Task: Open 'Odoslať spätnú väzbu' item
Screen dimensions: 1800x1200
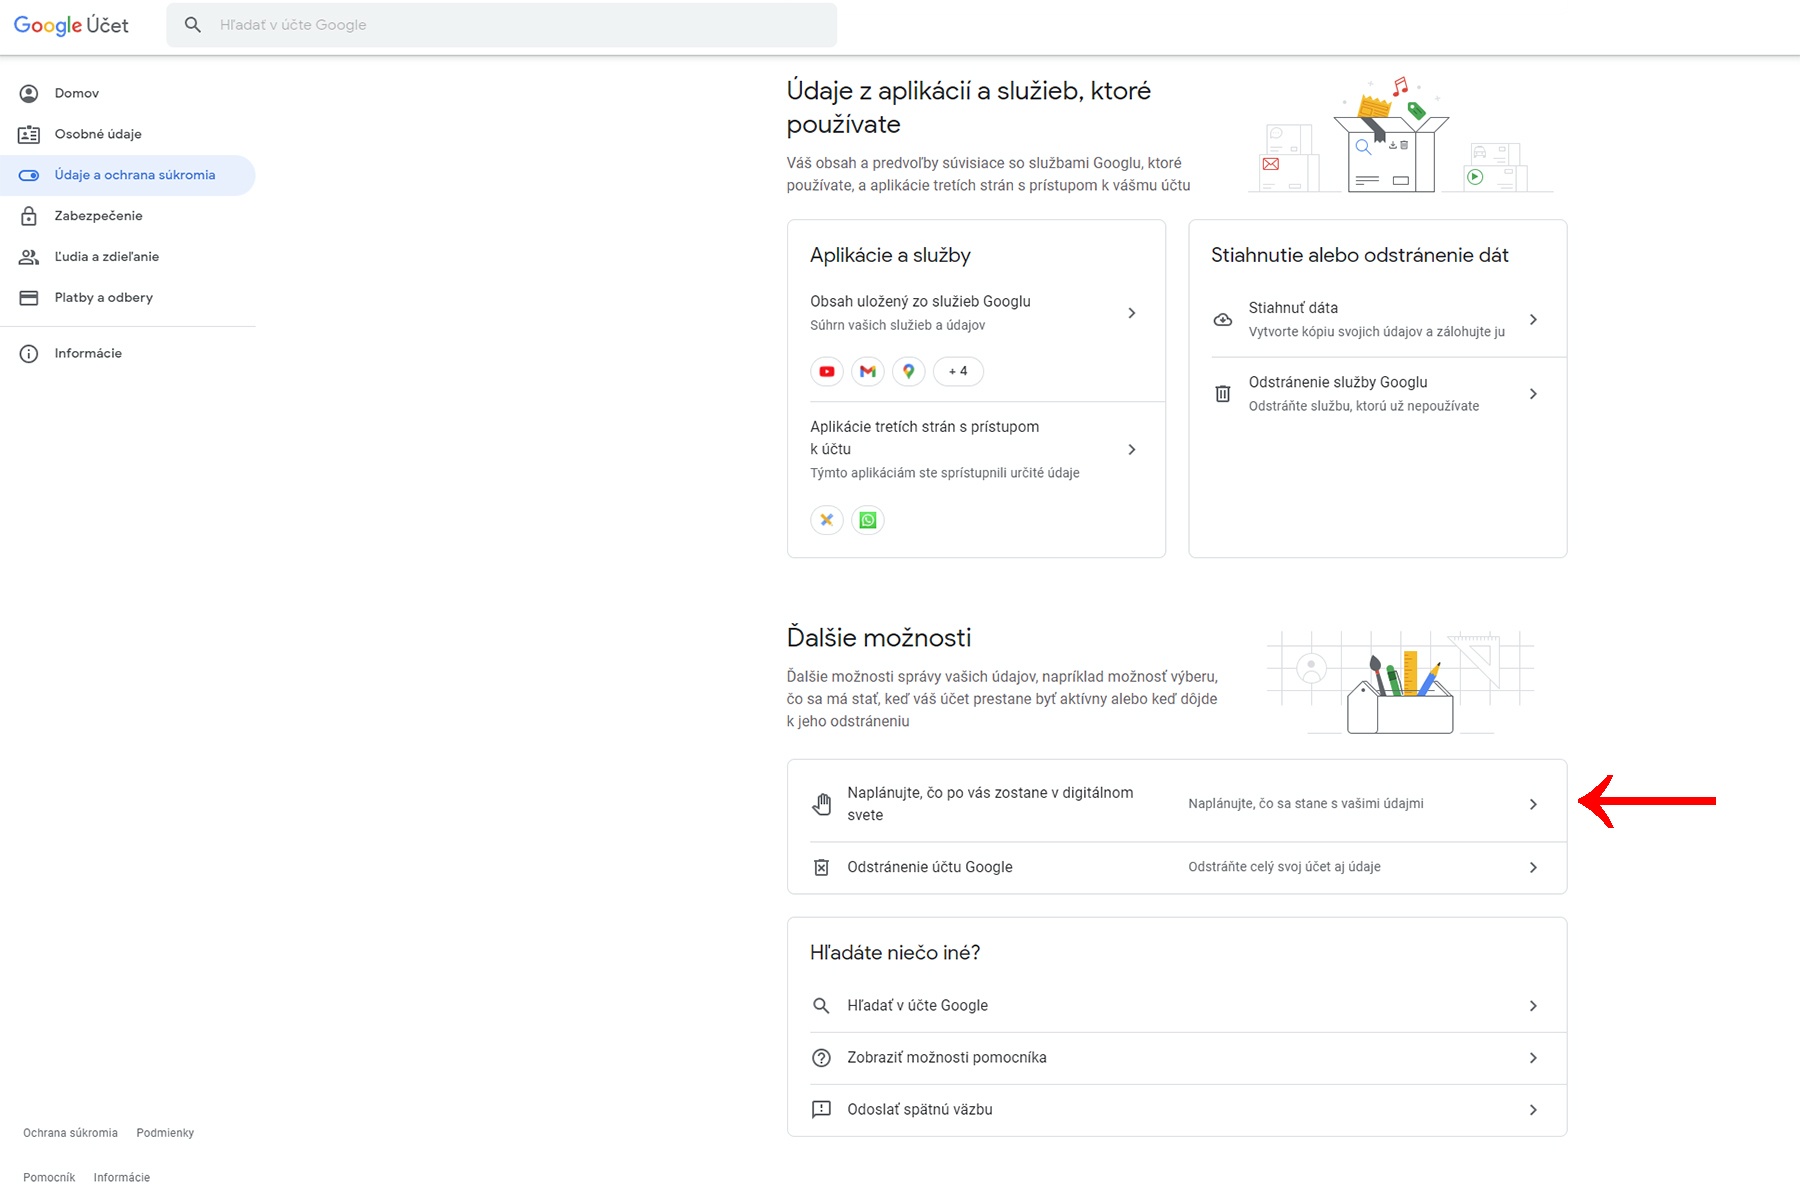Action: tap(1177, 1109)
